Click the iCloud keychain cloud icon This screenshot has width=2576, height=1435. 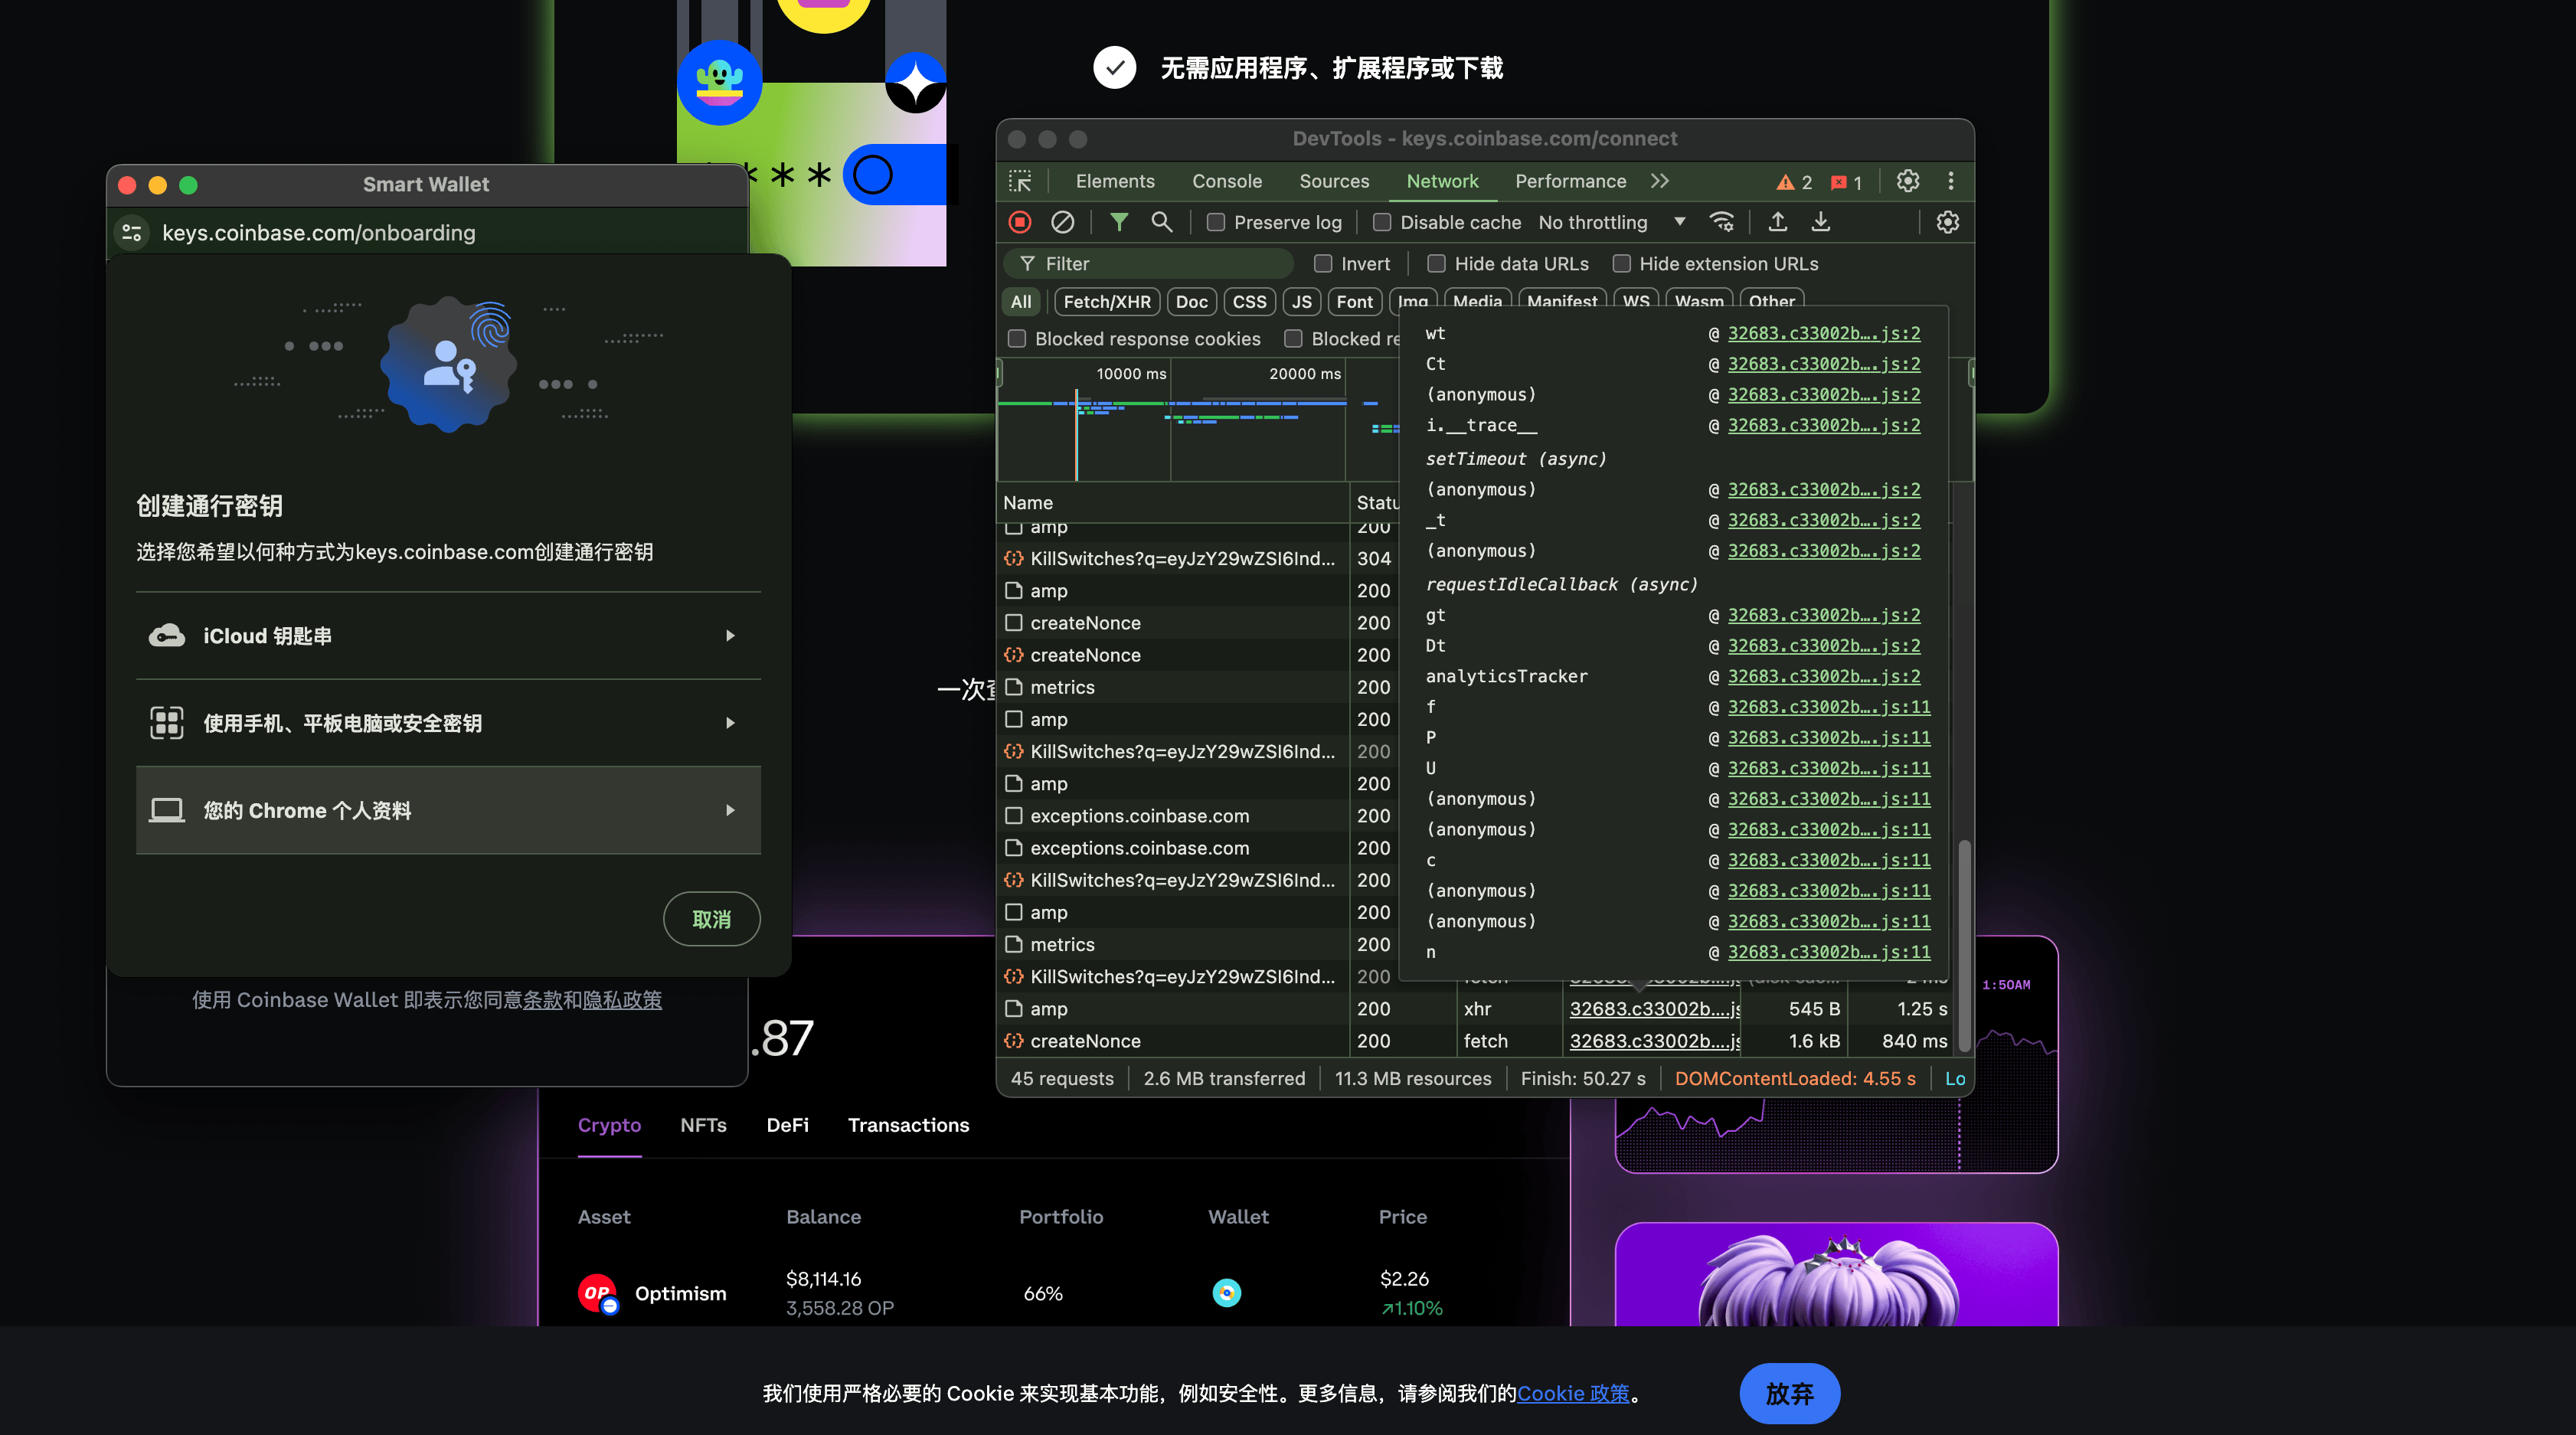(x=166, y=636)
